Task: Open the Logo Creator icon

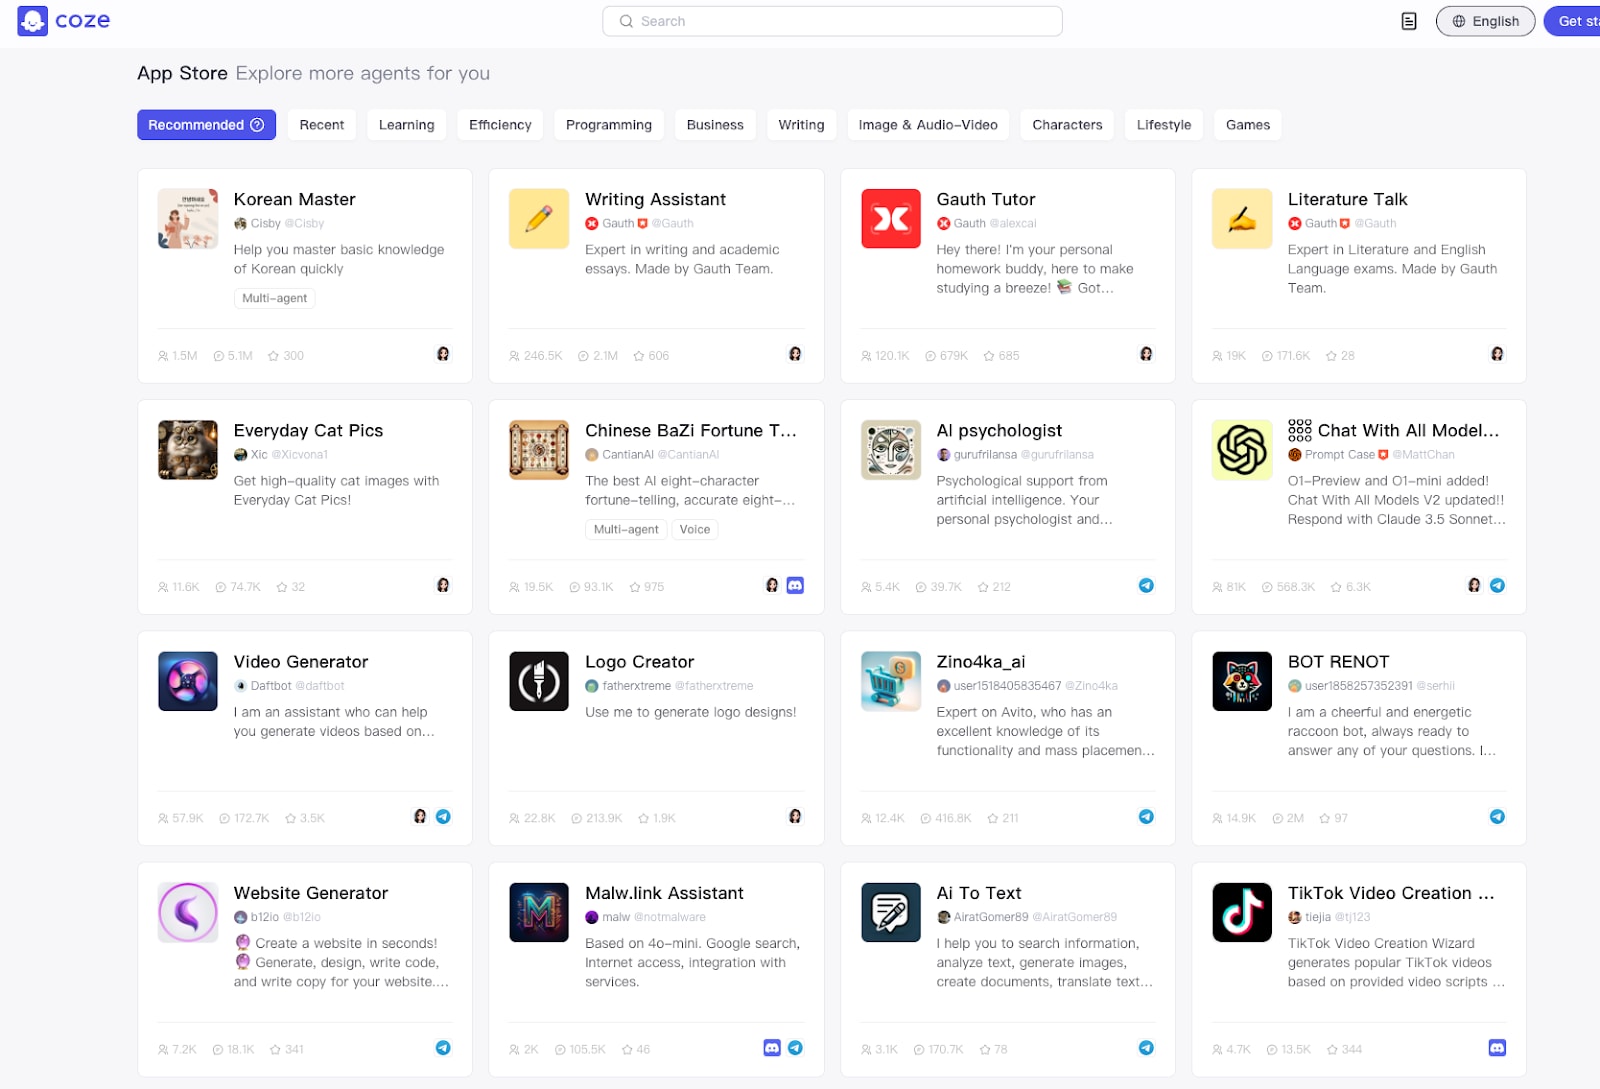Action: (x=538, y=681)
